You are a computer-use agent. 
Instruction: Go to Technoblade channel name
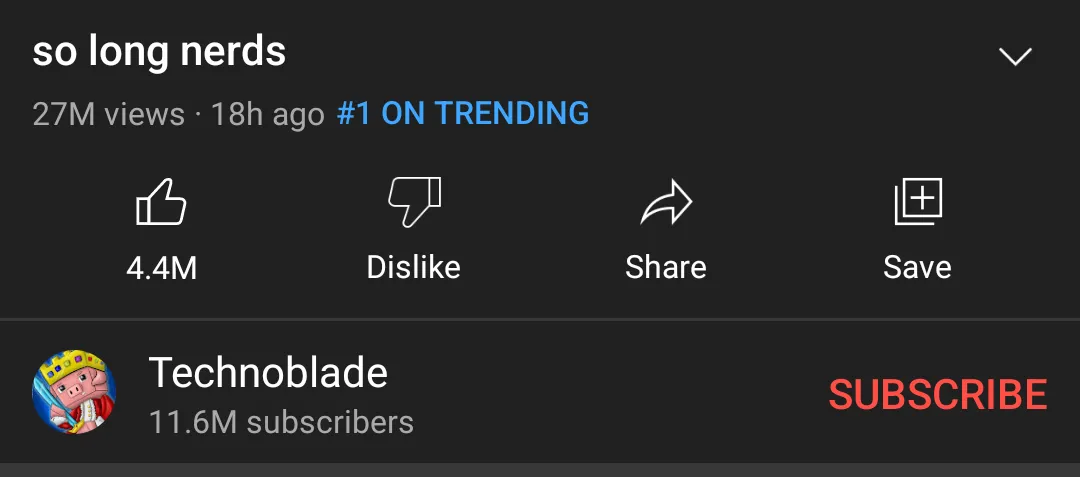click(x=268, y=373)
